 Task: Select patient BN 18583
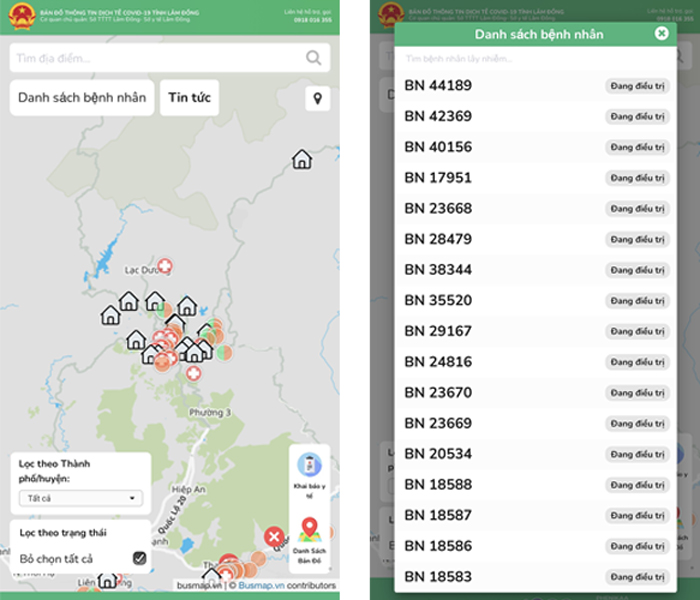535,577
